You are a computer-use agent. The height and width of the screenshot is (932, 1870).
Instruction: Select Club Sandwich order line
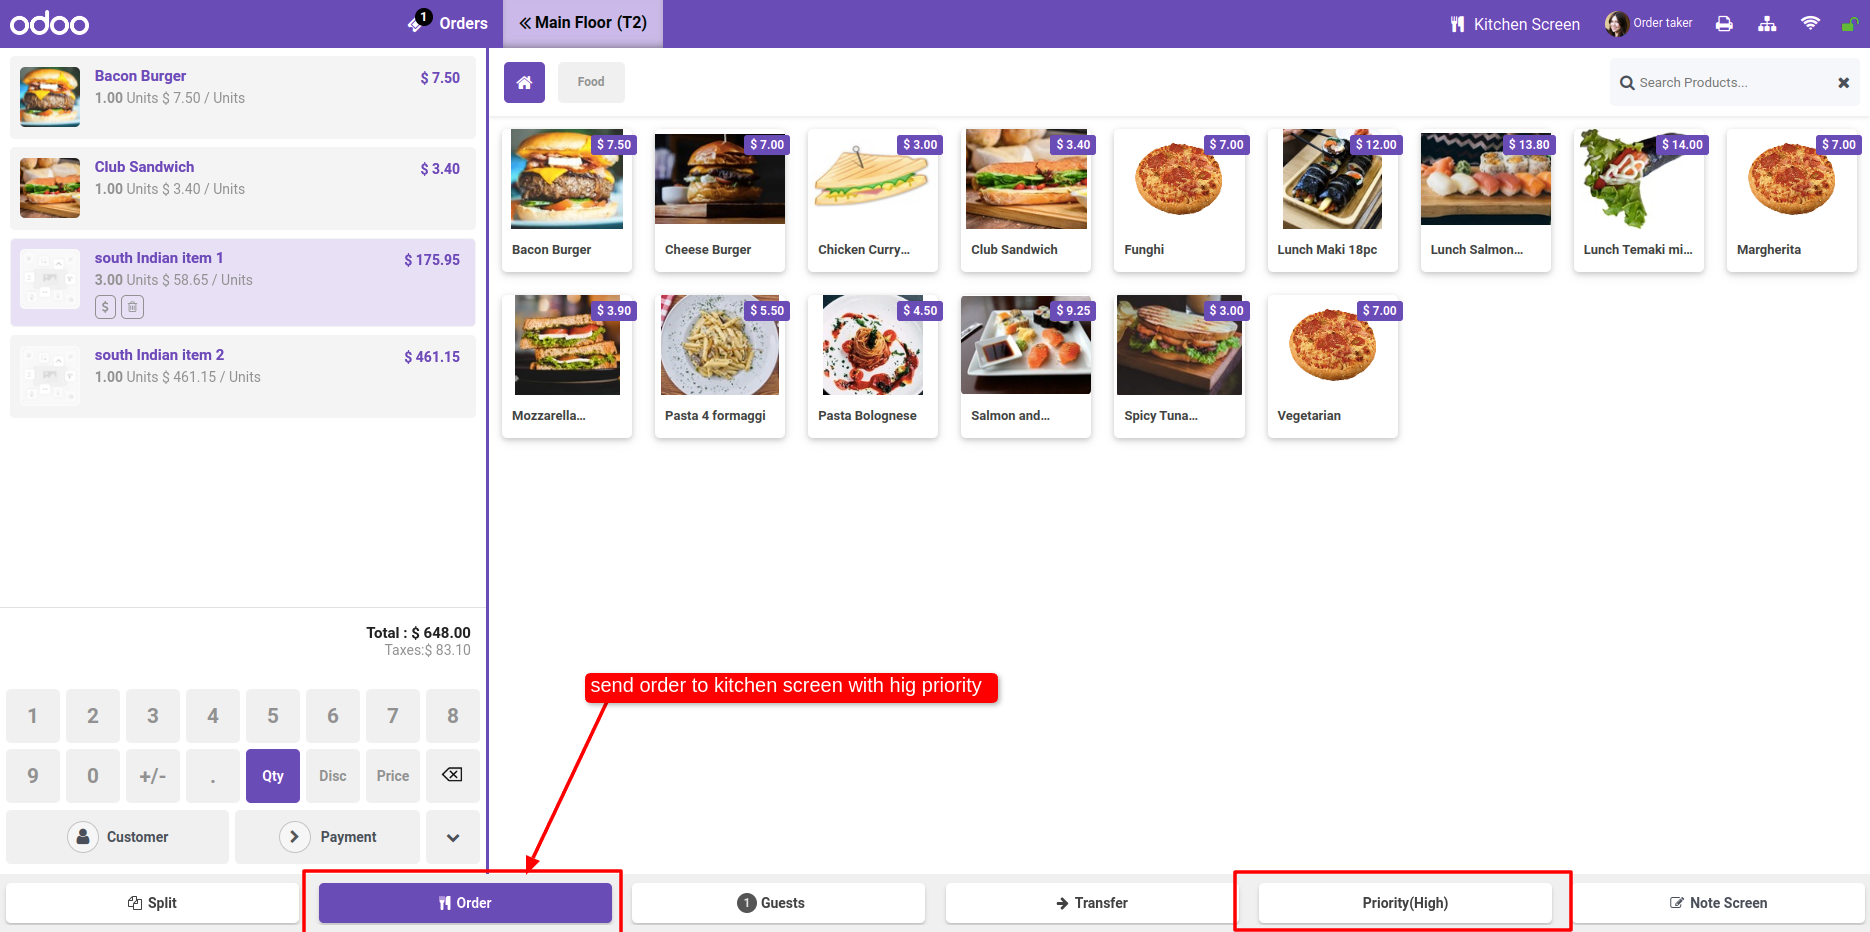[x=243, y=188]
